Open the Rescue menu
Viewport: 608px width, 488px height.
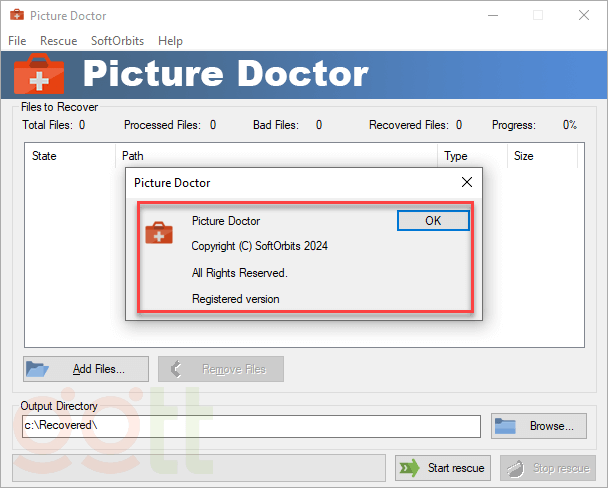(x=58, y=41)
